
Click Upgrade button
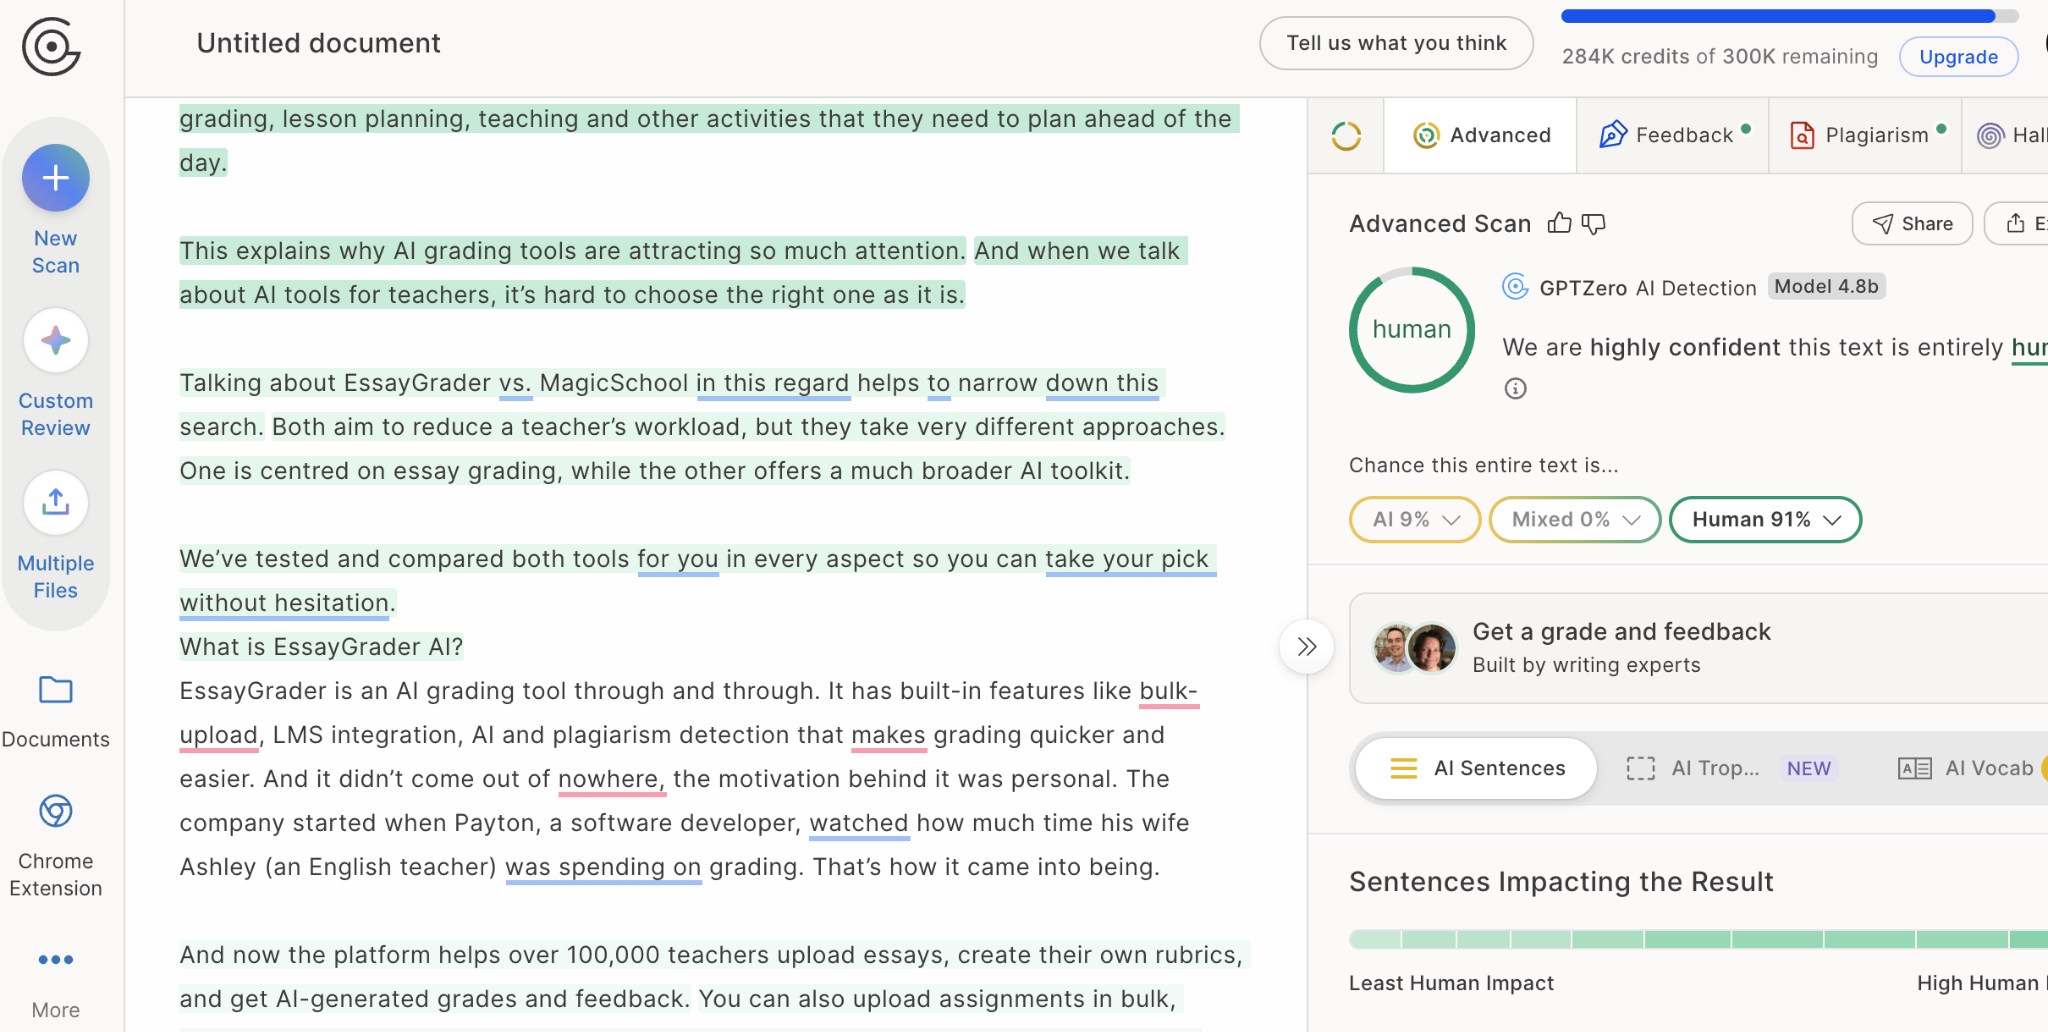[x=1958, y=57]
